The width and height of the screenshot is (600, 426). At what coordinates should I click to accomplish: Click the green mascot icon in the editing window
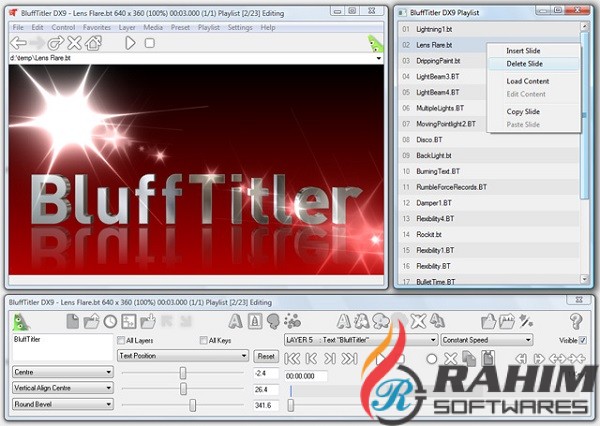[21, 322]
